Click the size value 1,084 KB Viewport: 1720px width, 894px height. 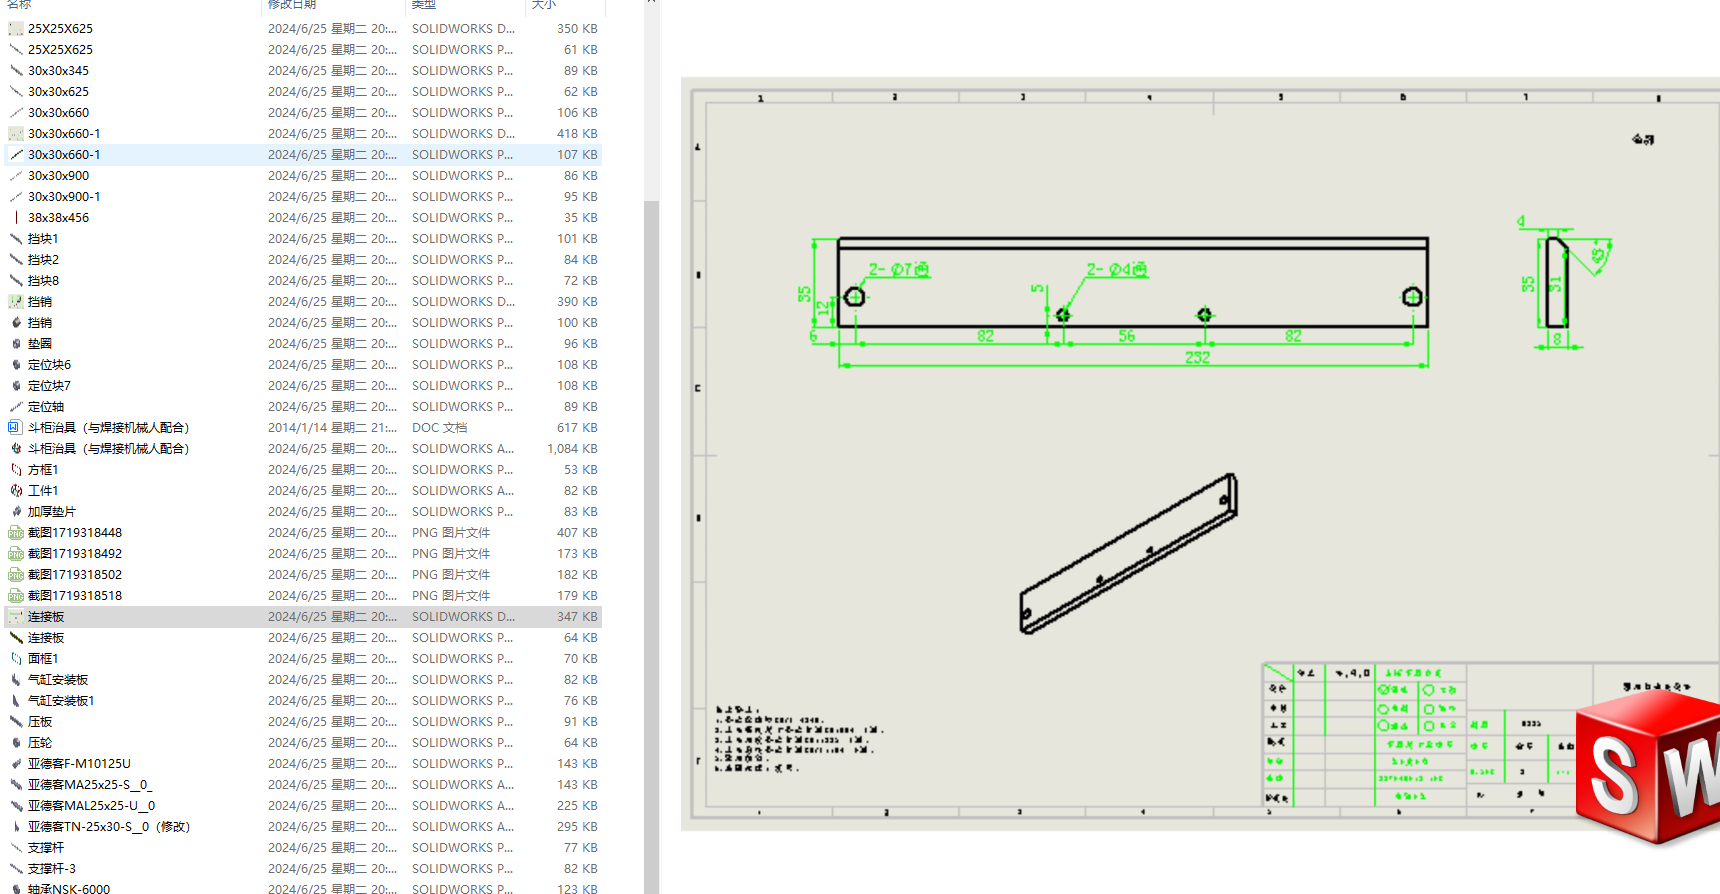(x=572, y=449)
